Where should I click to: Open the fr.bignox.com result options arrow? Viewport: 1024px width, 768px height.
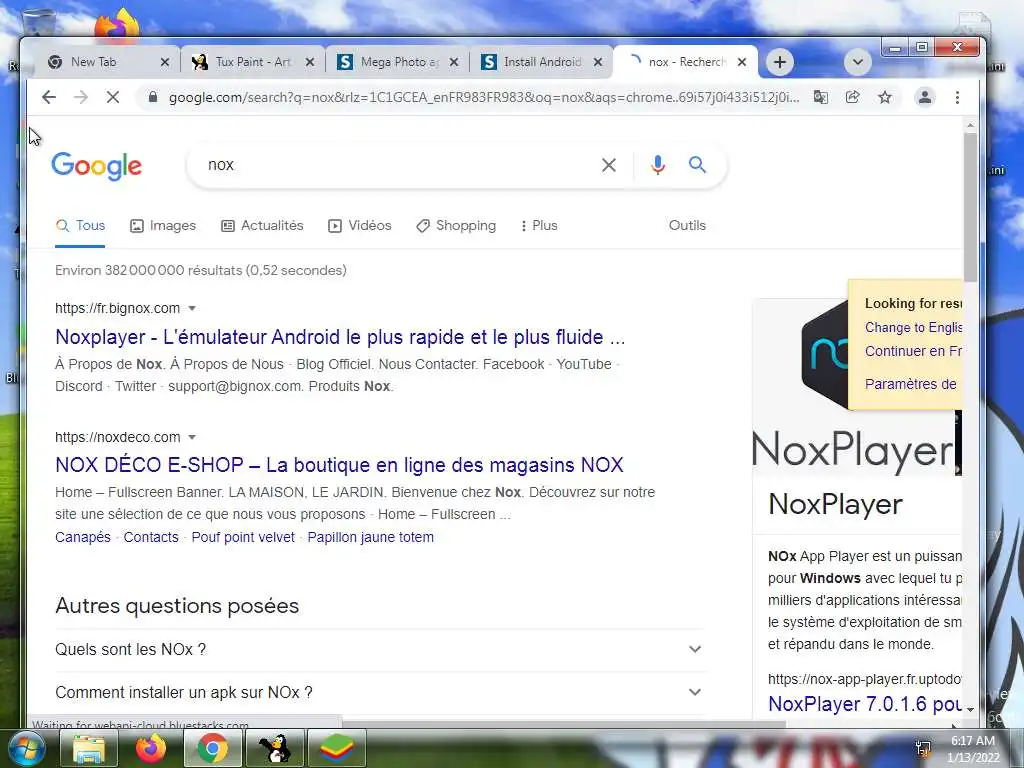coord(192,308)
